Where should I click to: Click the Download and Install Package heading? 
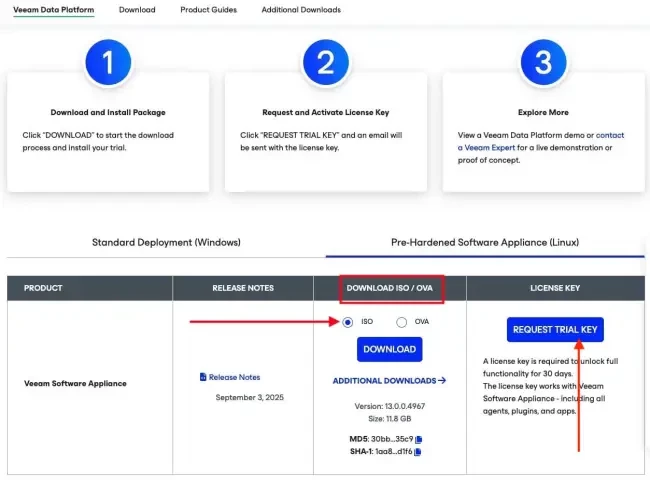pos(108,112)
